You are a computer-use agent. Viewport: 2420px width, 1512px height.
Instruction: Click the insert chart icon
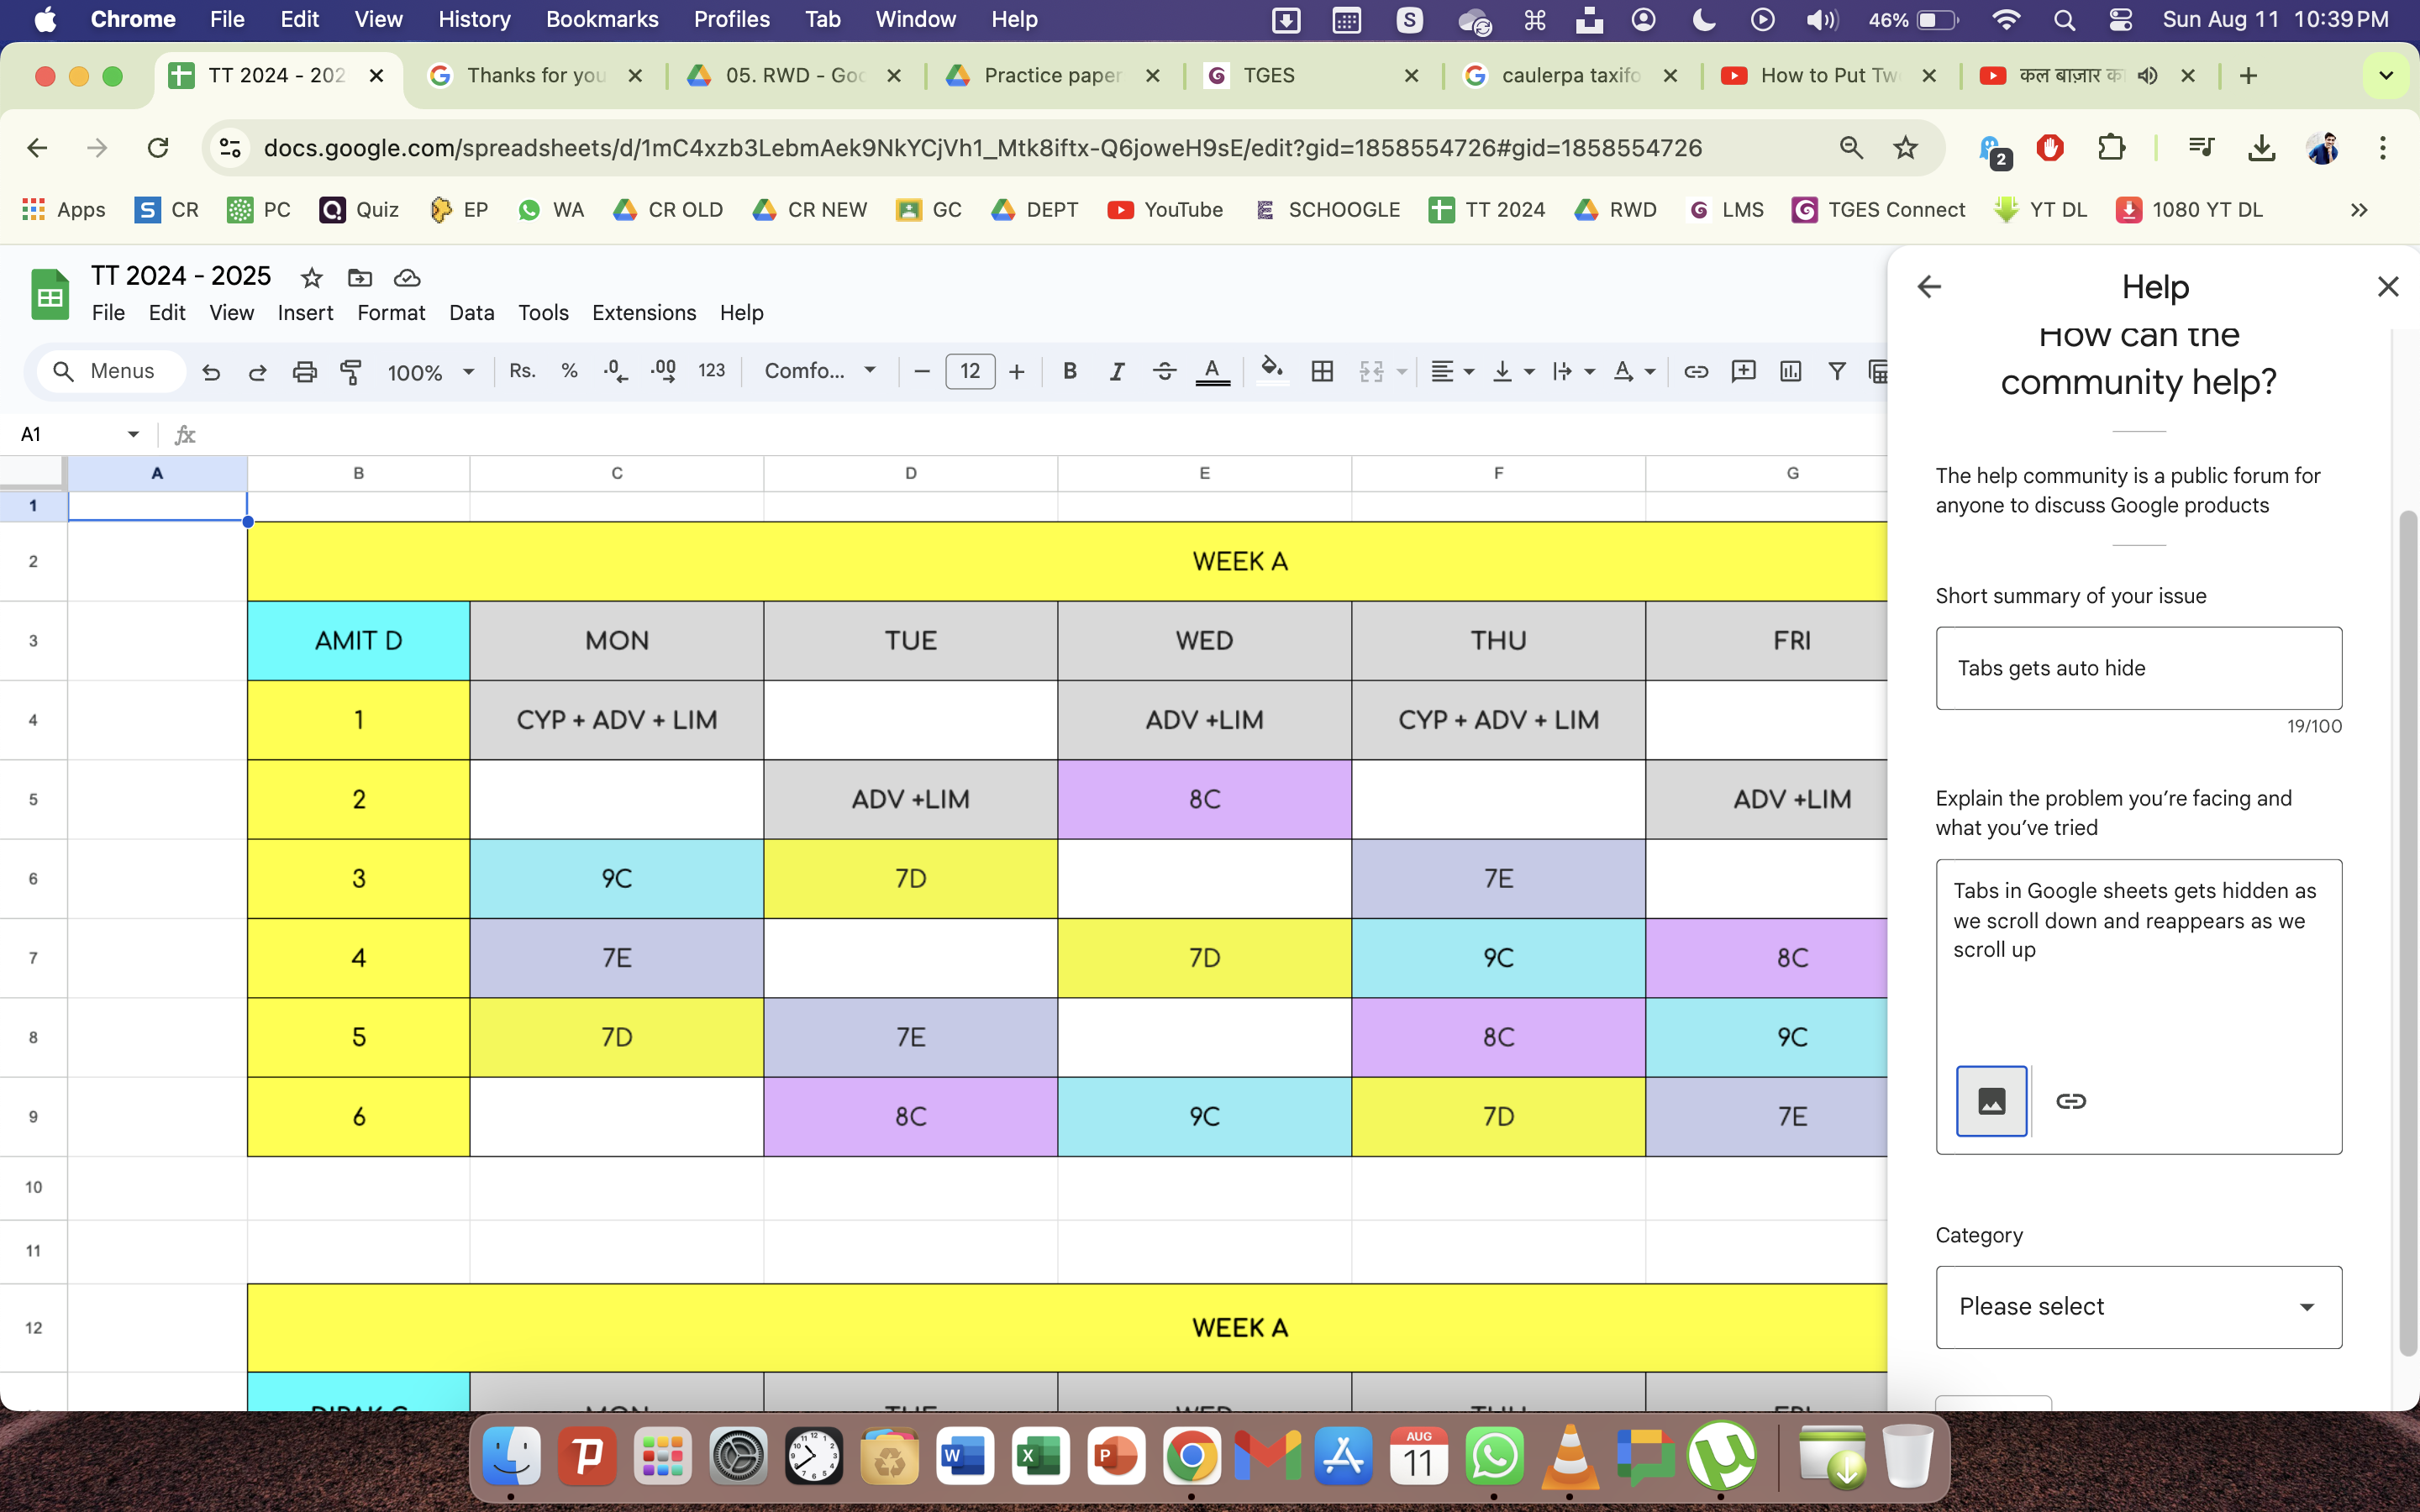pyautogui.click(x=1790, y=372)
